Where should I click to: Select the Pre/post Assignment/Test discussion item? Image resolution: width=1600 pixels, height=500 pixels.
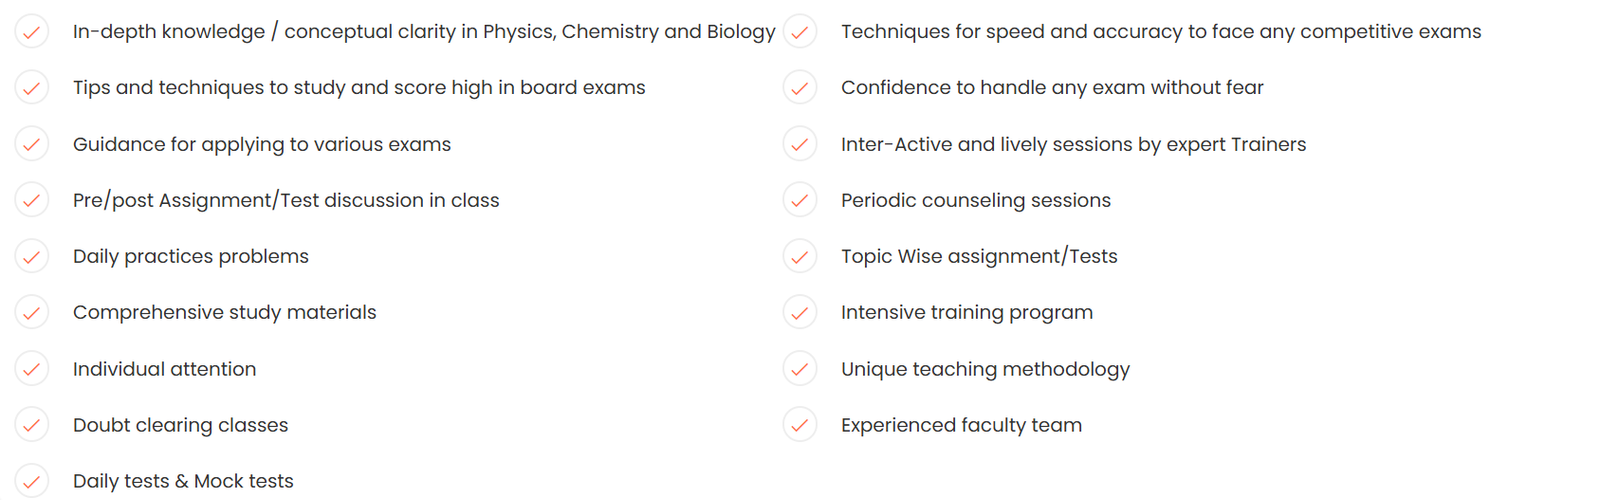tap(286, 200)
